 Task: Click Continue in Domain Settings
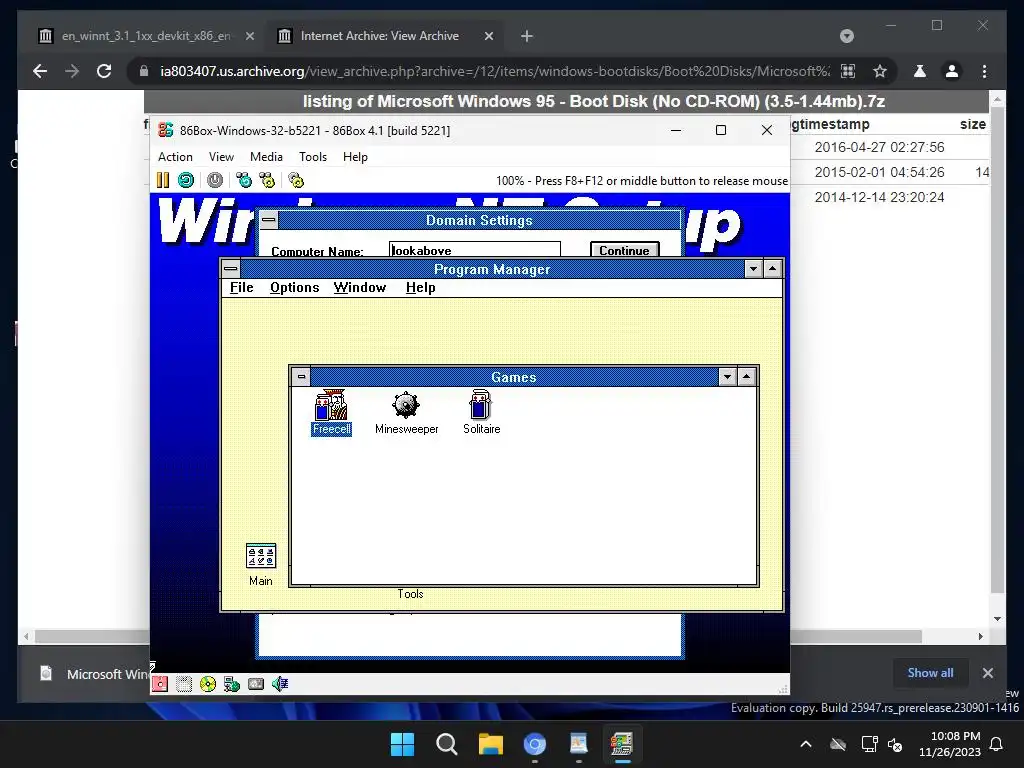pos(624,250)
